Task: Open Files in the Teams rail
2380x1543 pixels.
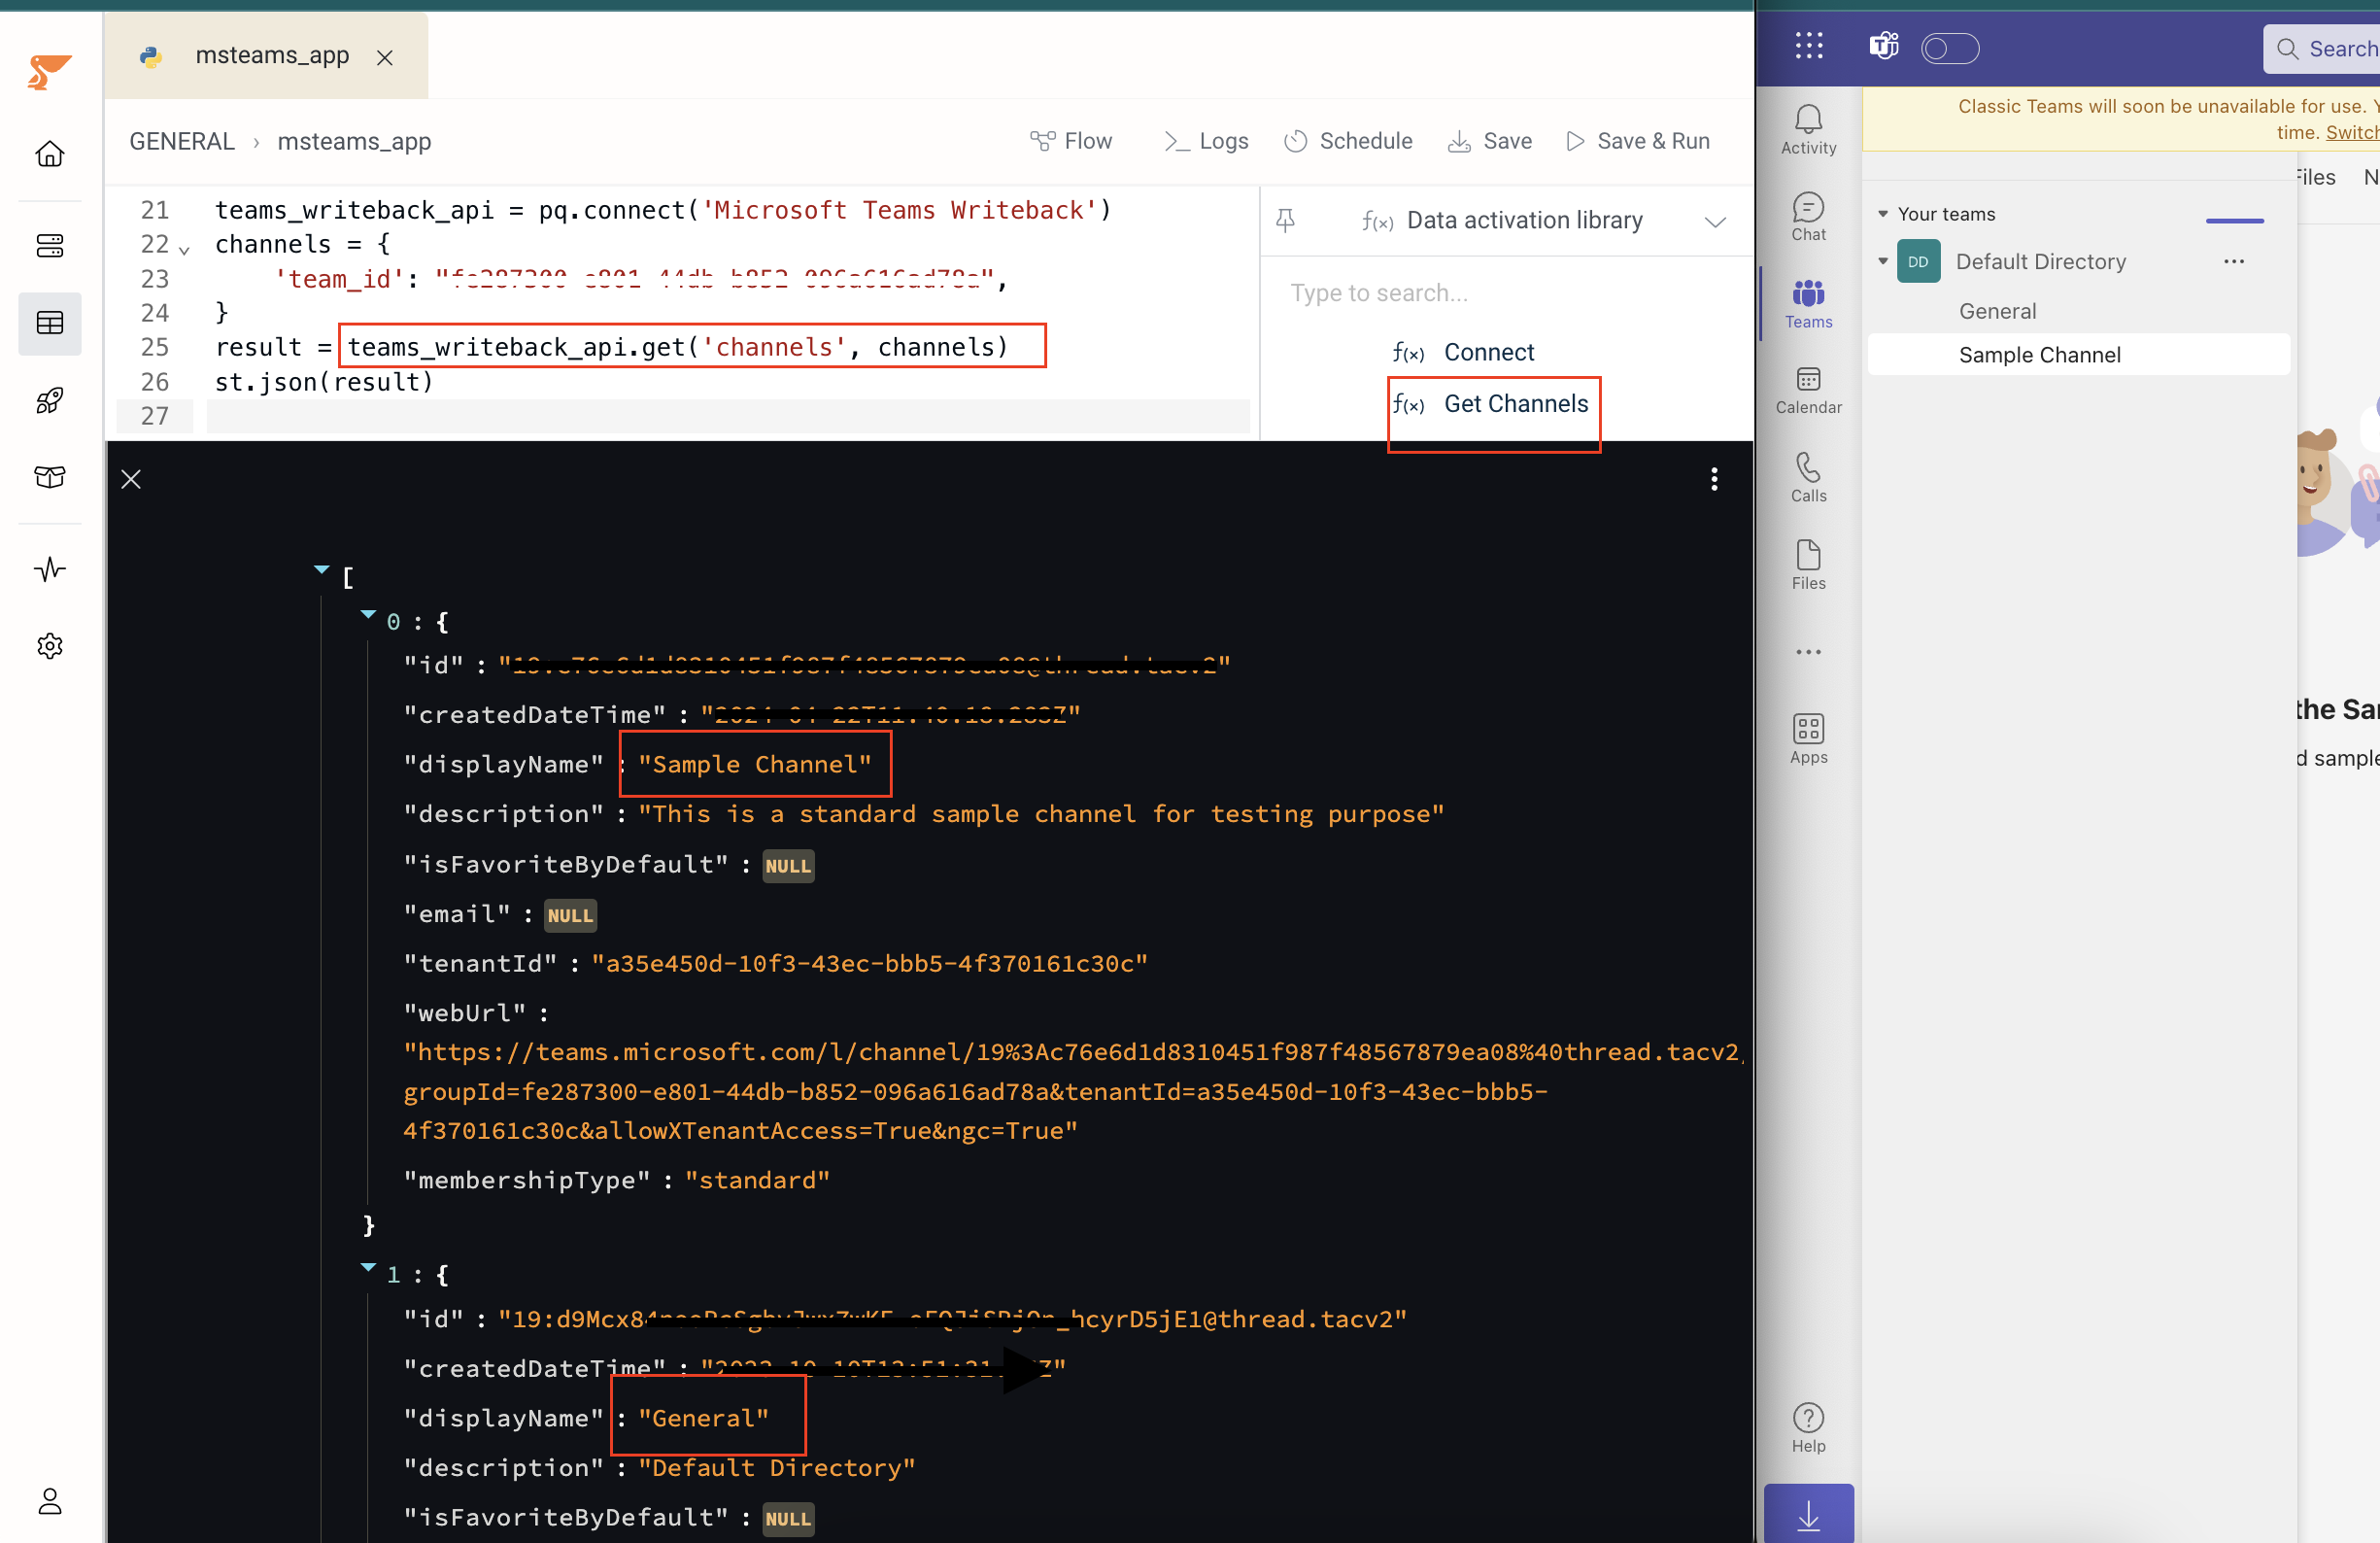Action: click(x=1808, y=565)
